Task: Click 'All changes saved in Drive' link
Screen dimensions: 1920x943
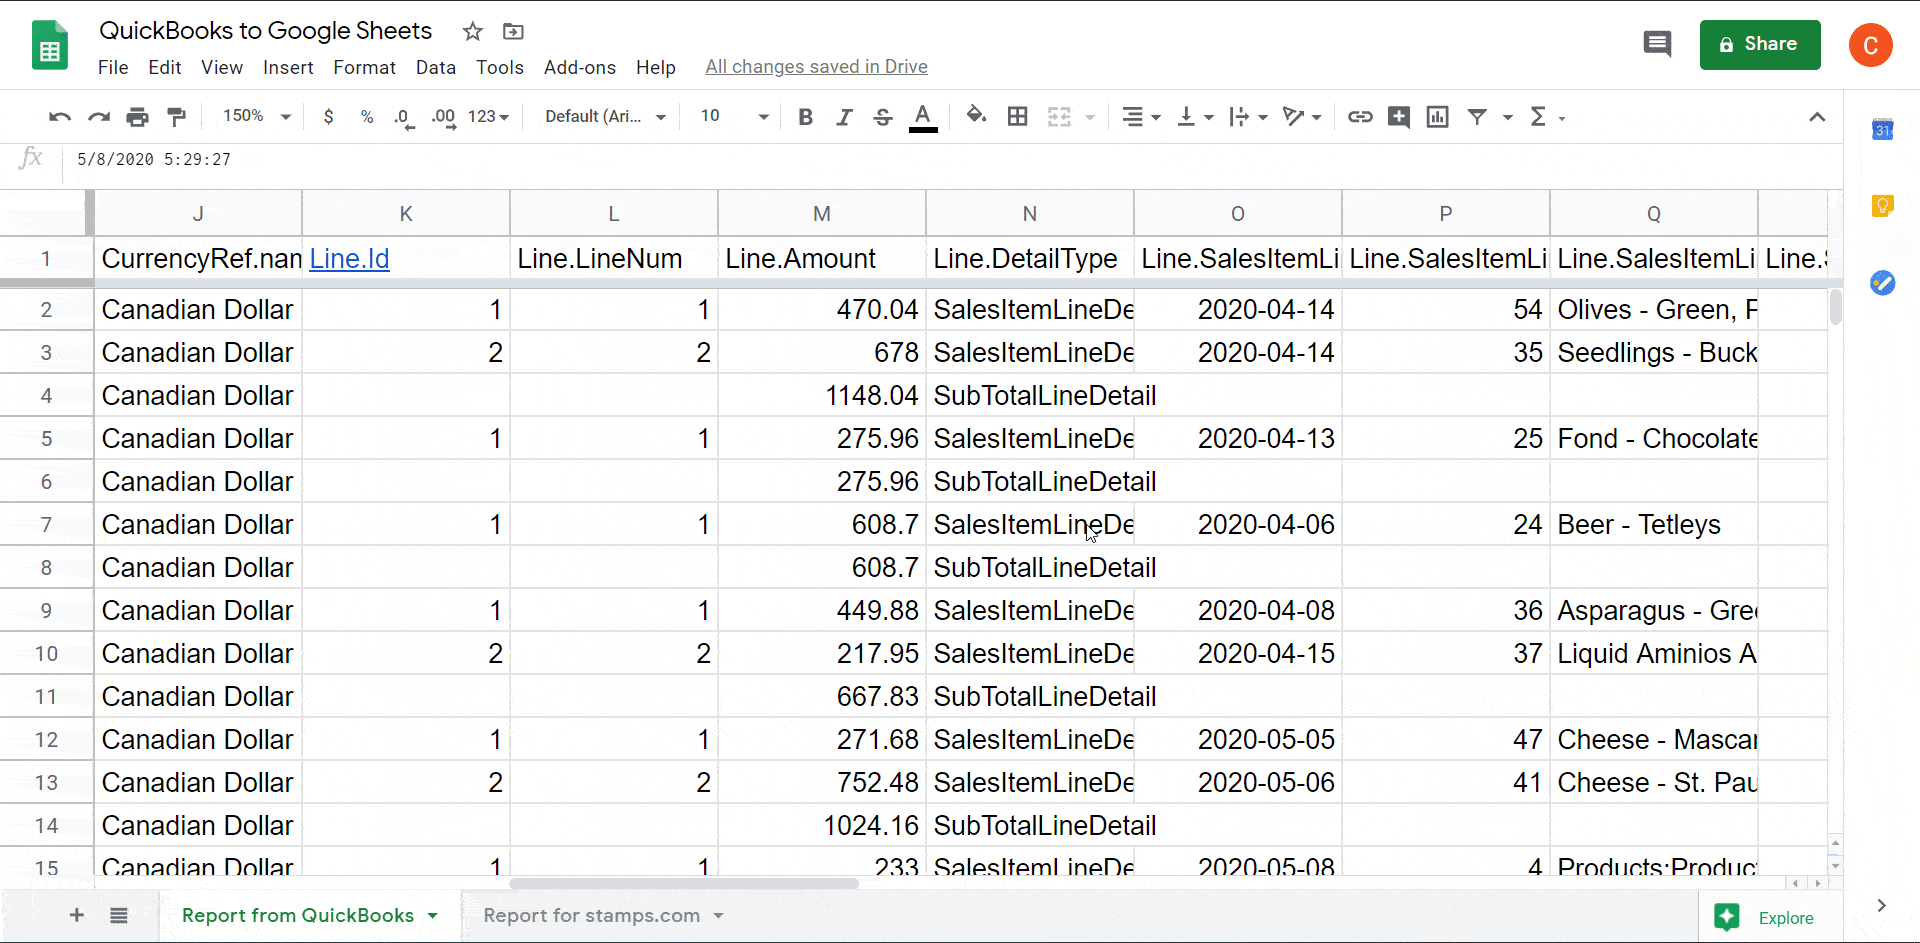Action: click(x=816, y=67)
